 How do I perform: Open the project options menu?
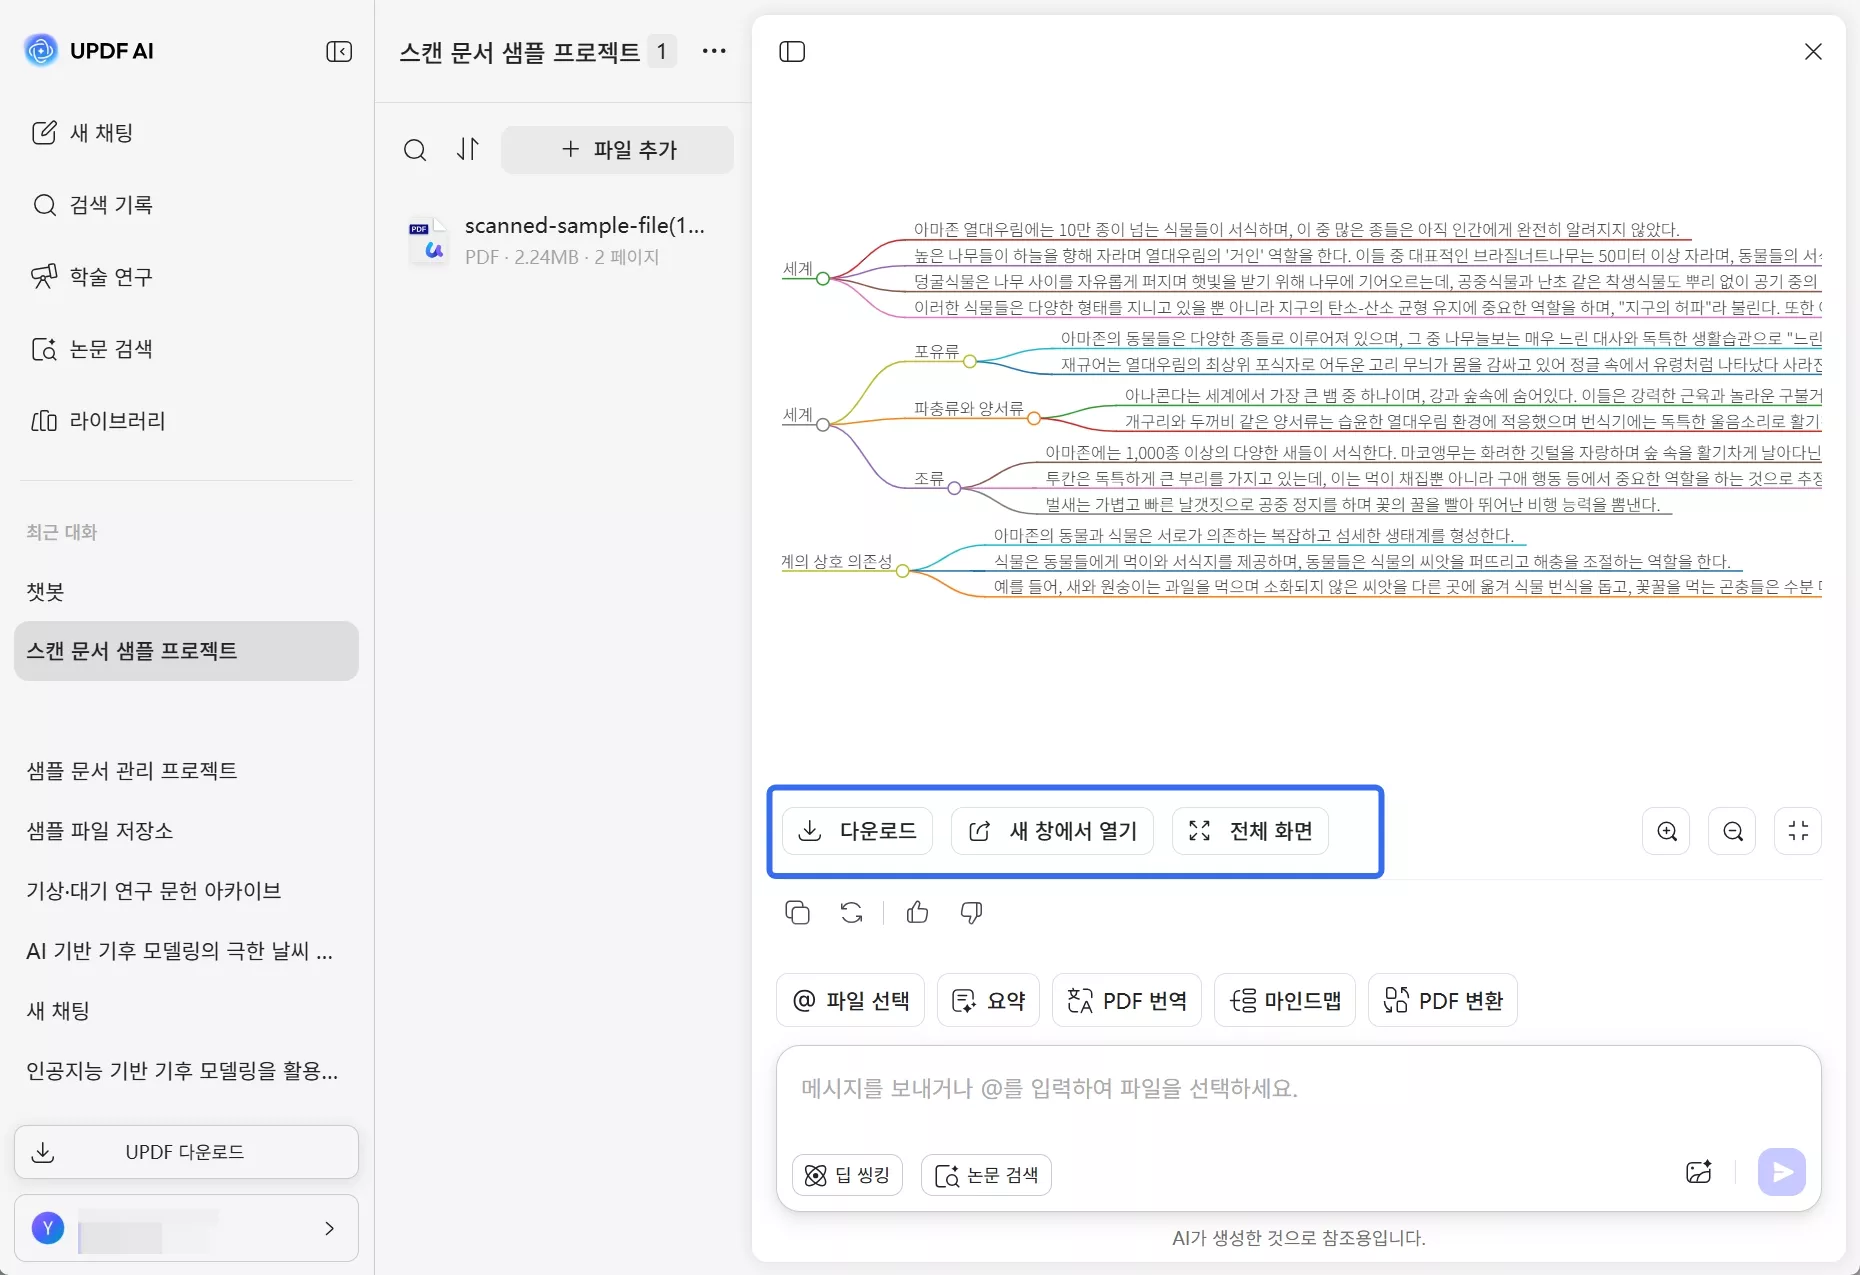tap(714, 51)
